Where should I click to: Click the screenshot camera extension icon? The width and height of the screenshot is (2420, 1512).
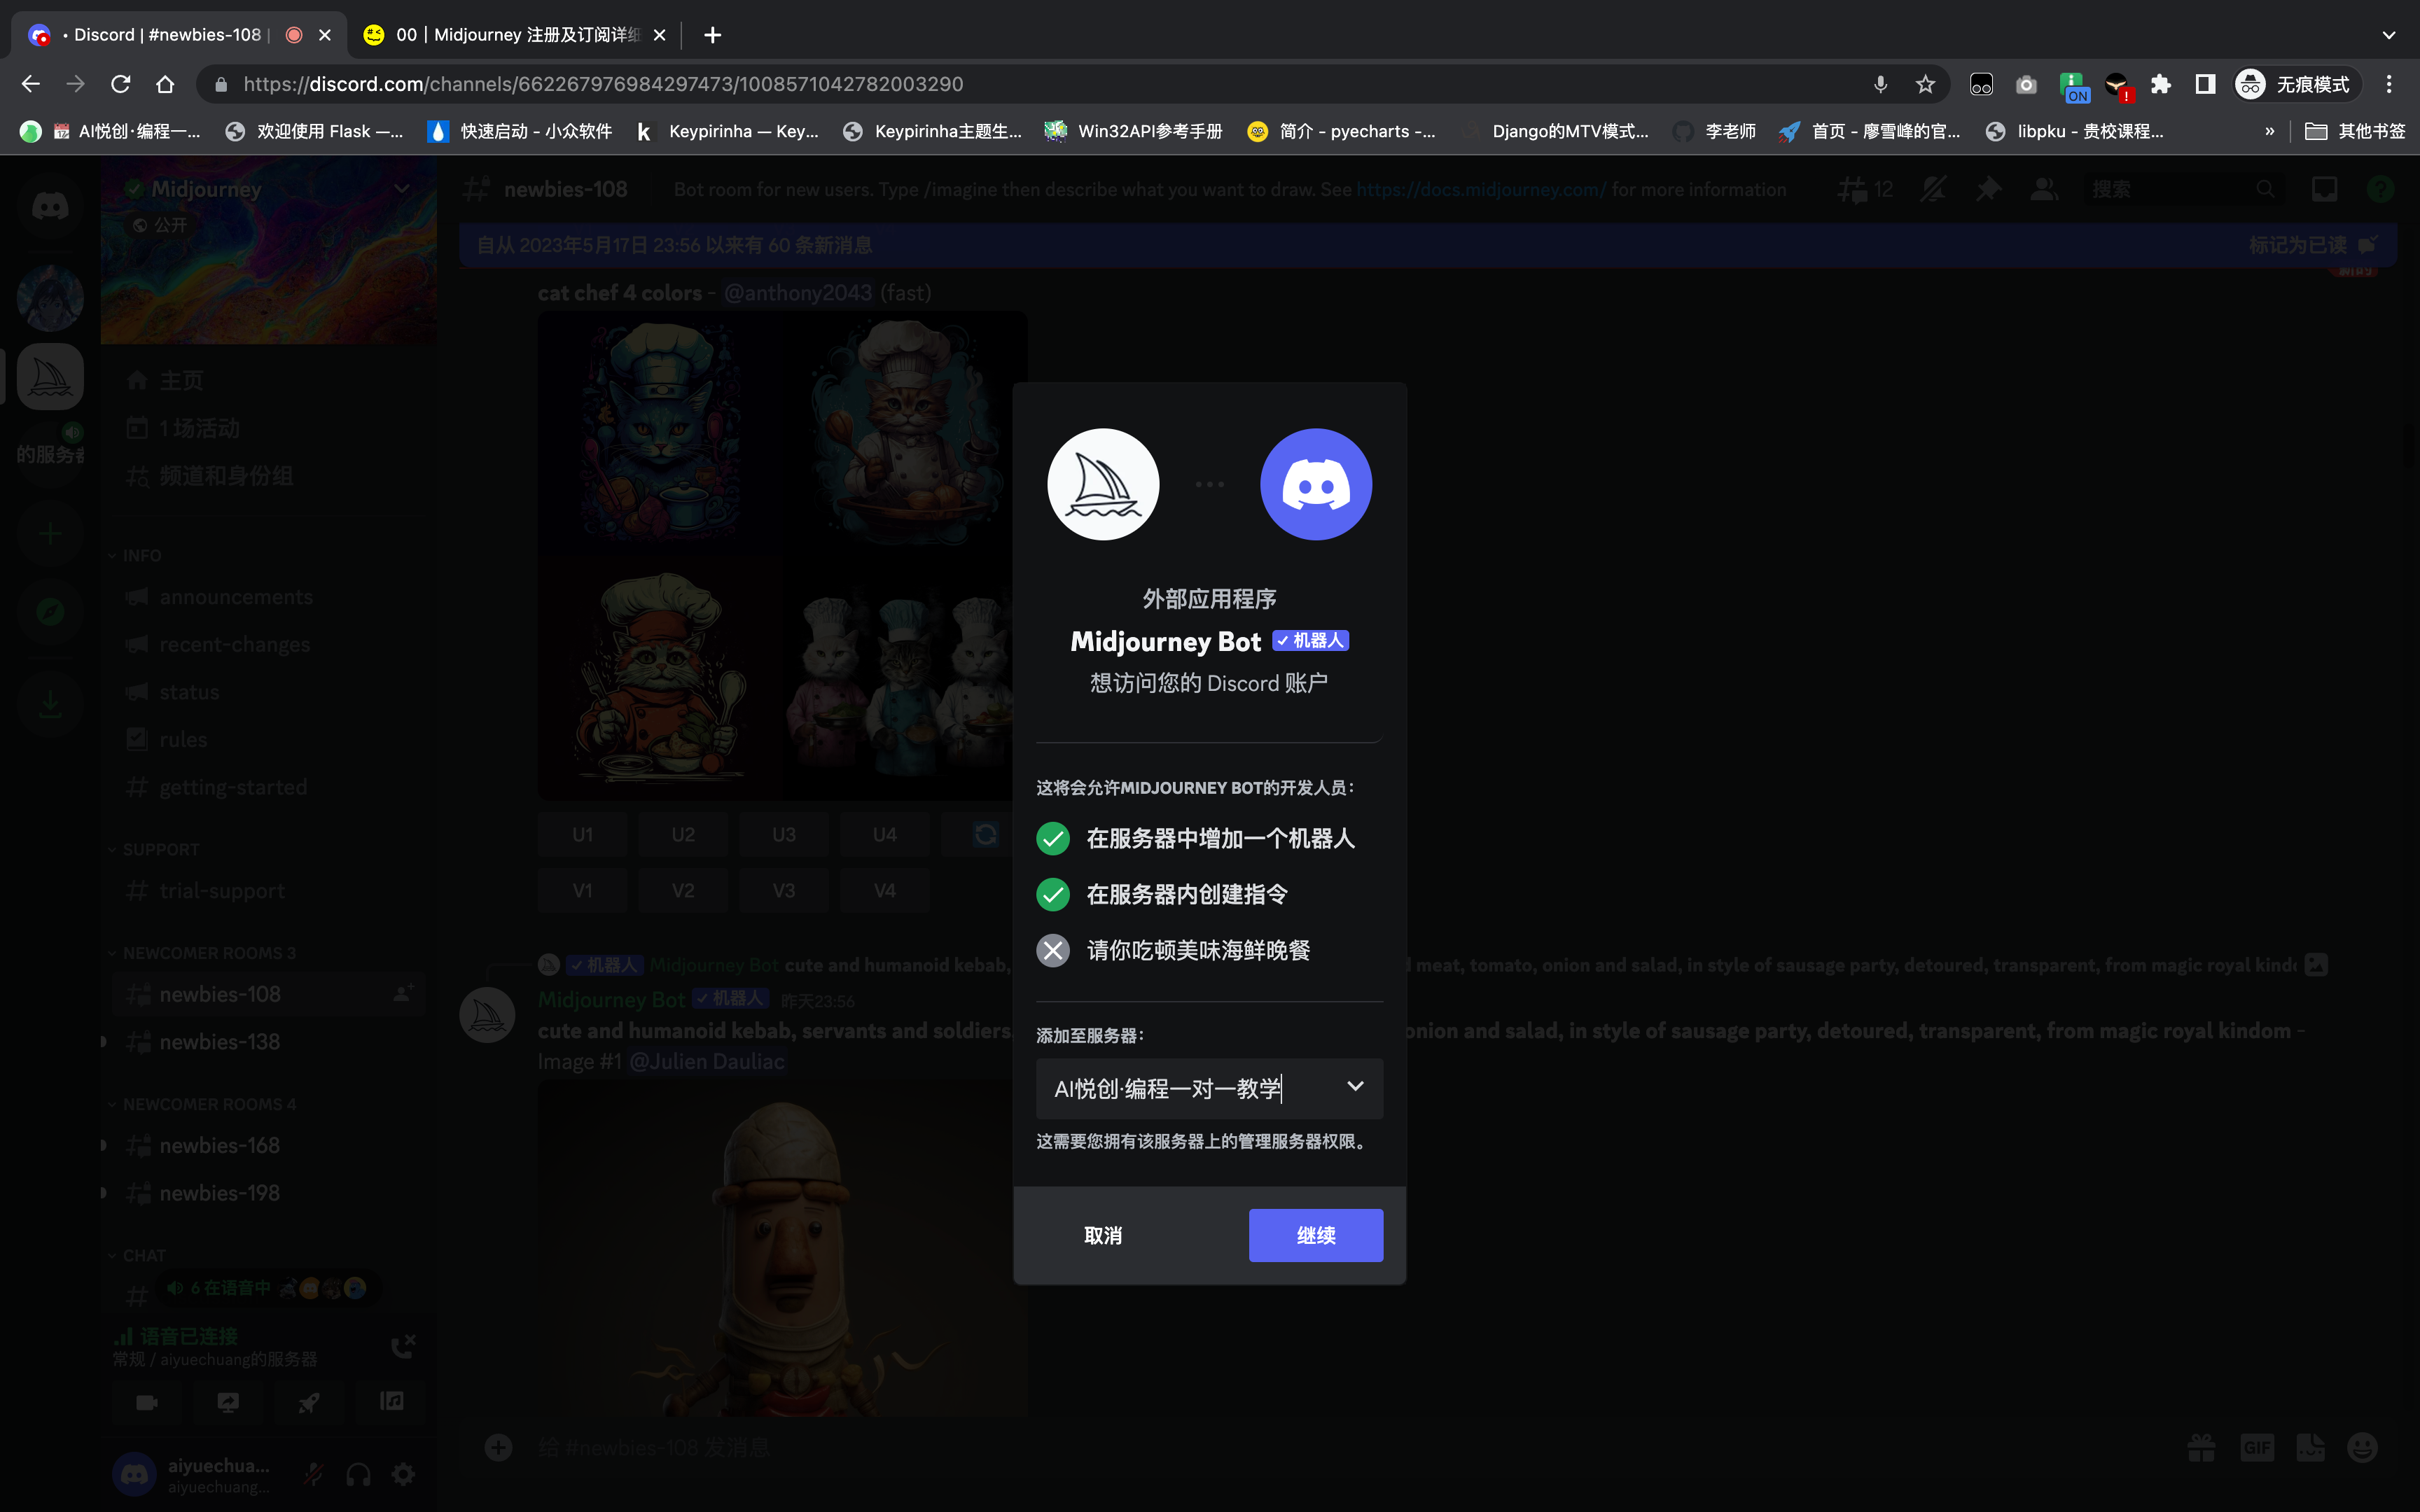tap(2026, 84)
